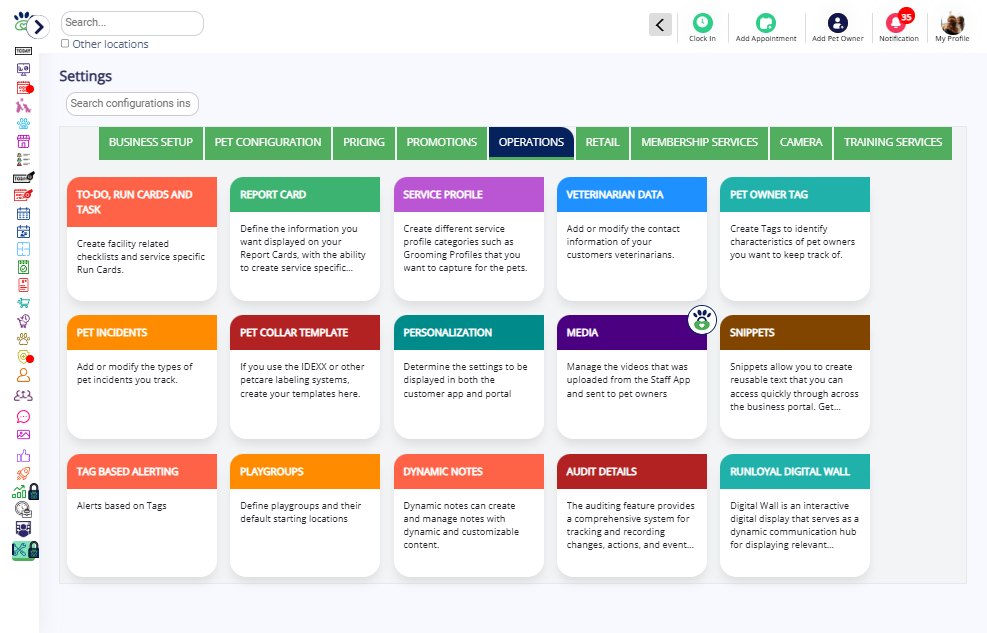Viewport: 987px width, 633px height.
Task: Switch to Promotions tab
Action: [442, 143]
